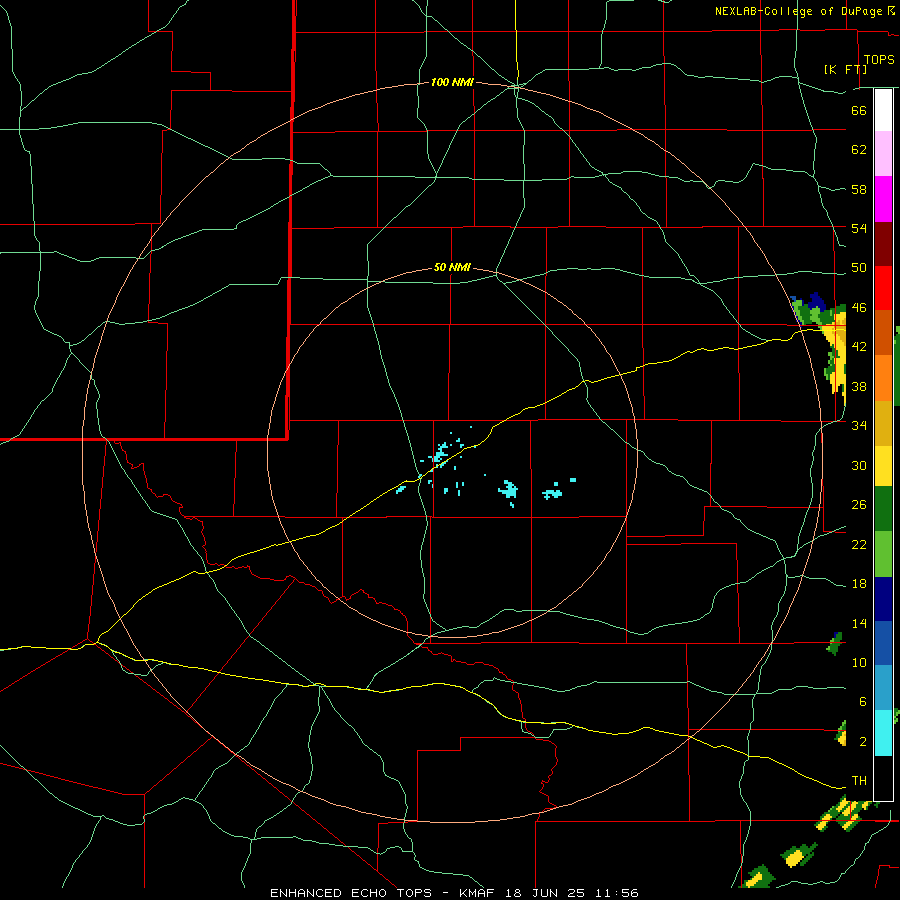Screen dimensions: 900x900
Task: Click the gold swatch between 38 and 34
Action: tap(883, 423)
